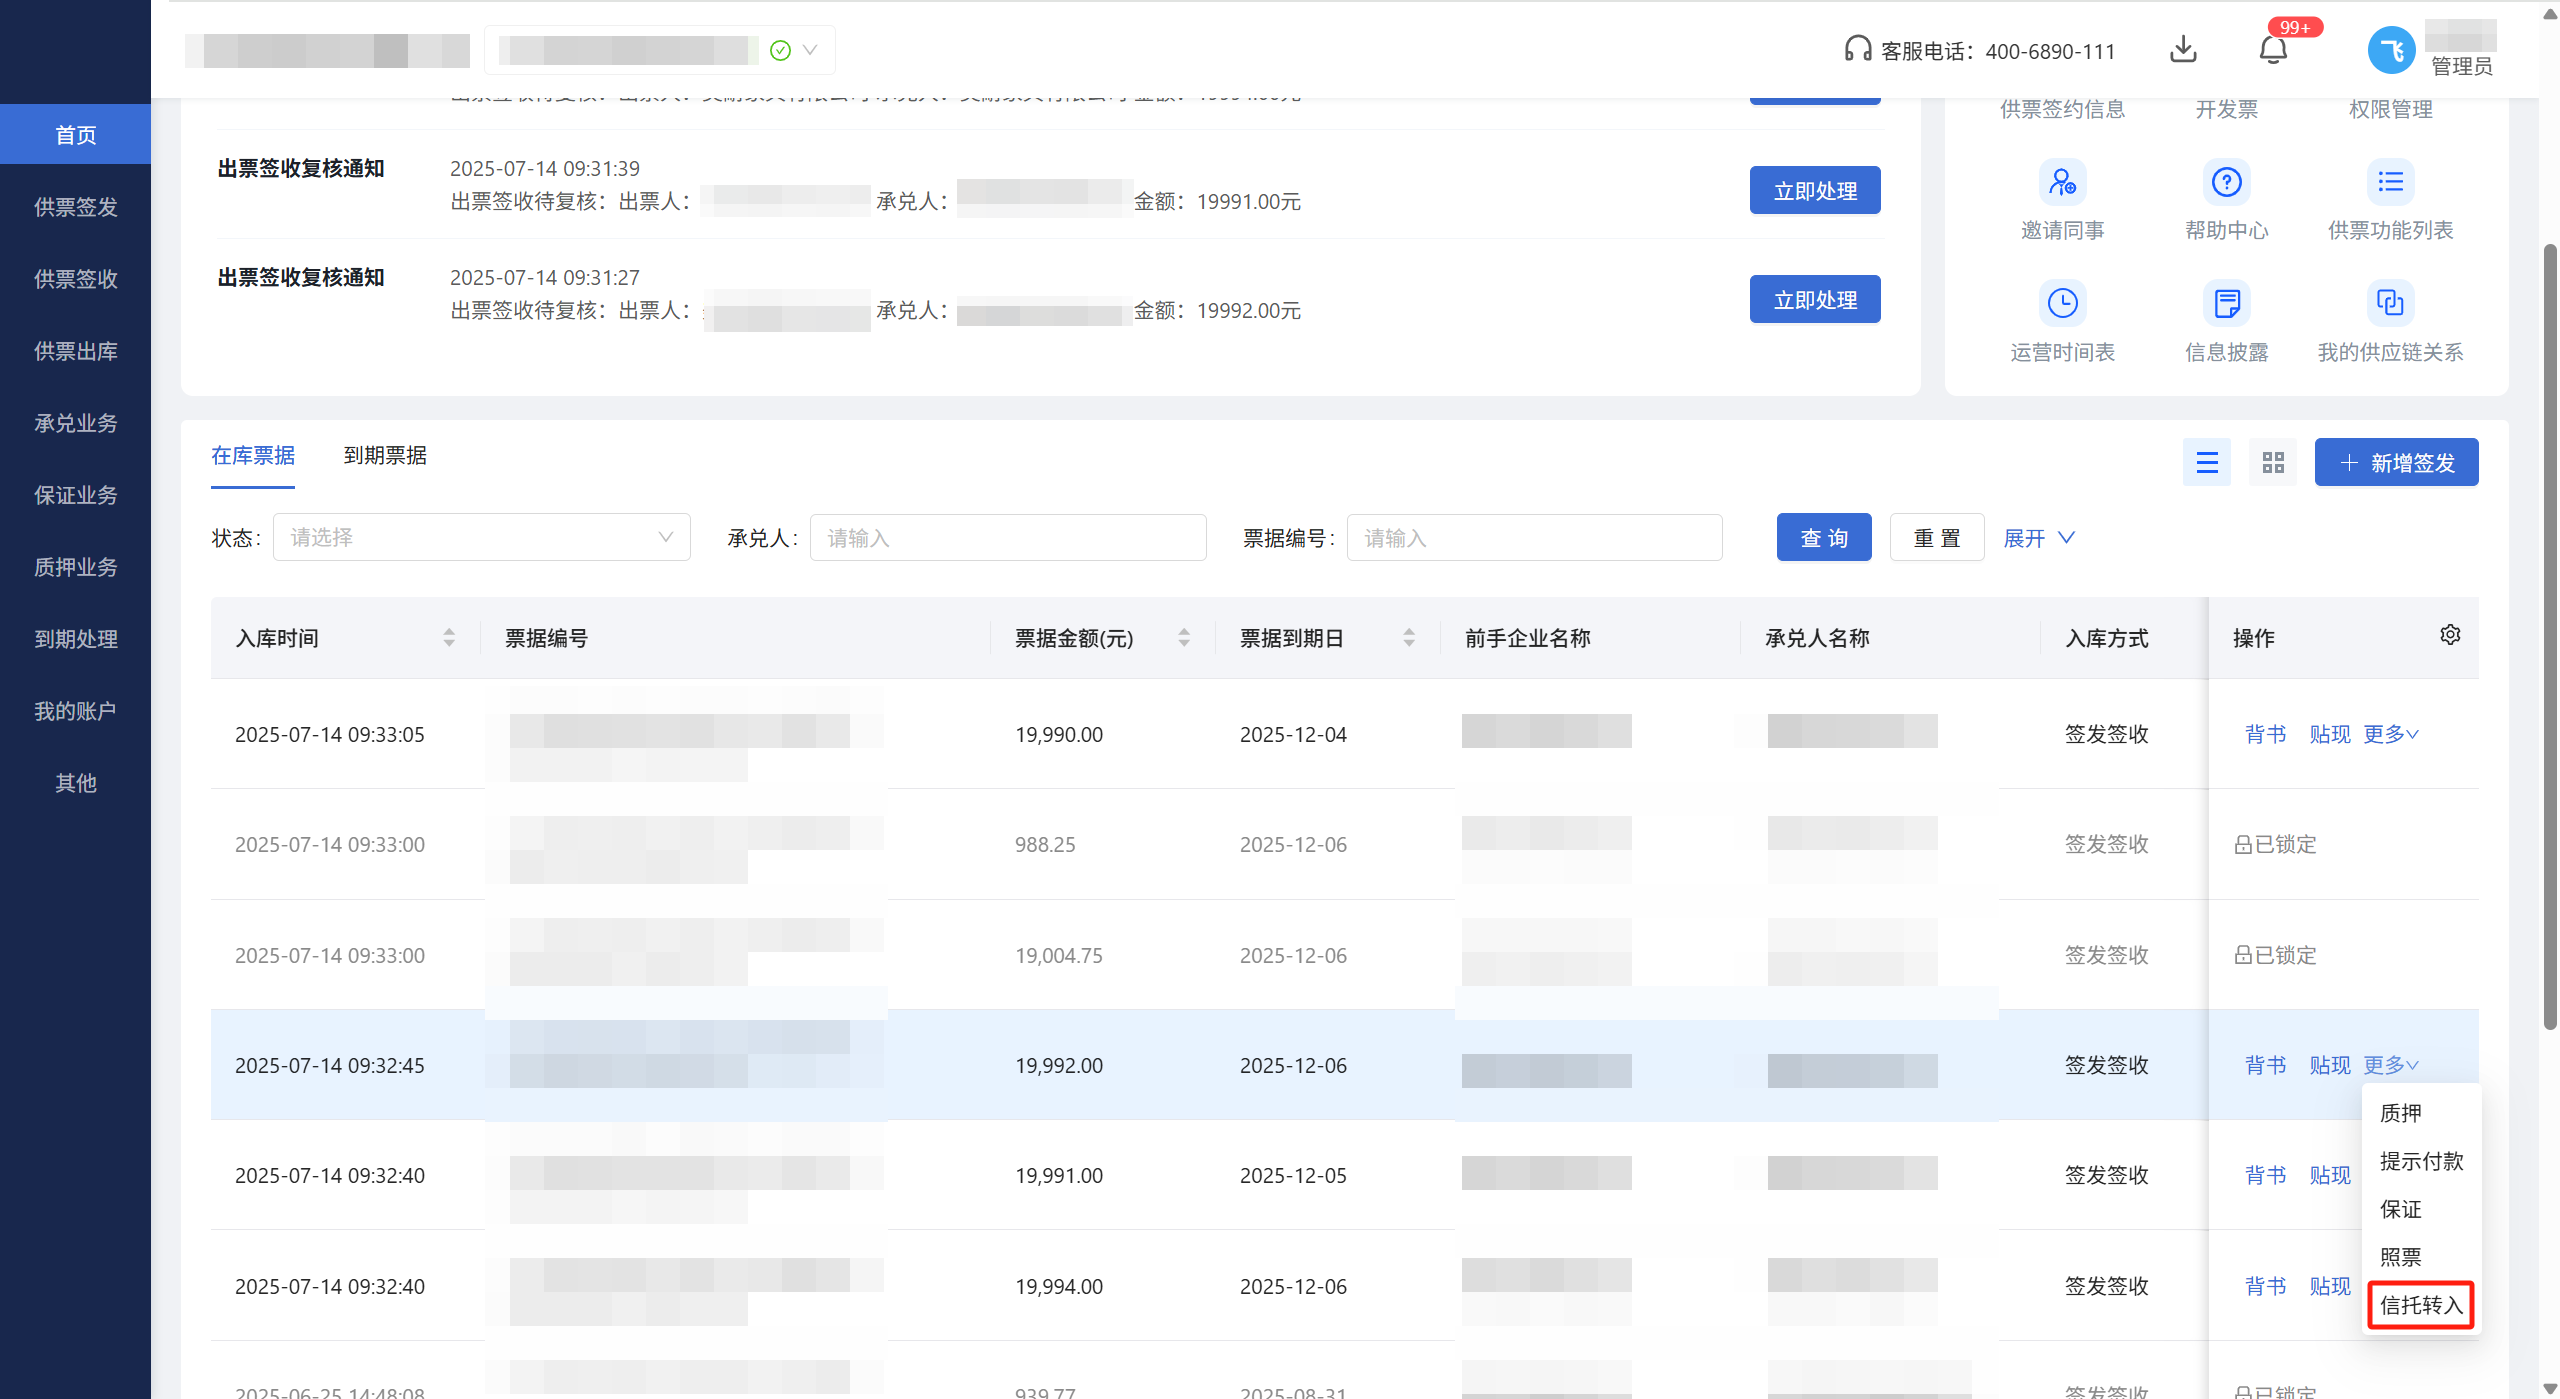Open table column settings gear
Screen dimensions: 2560x1399
[x=2450, y=635]
